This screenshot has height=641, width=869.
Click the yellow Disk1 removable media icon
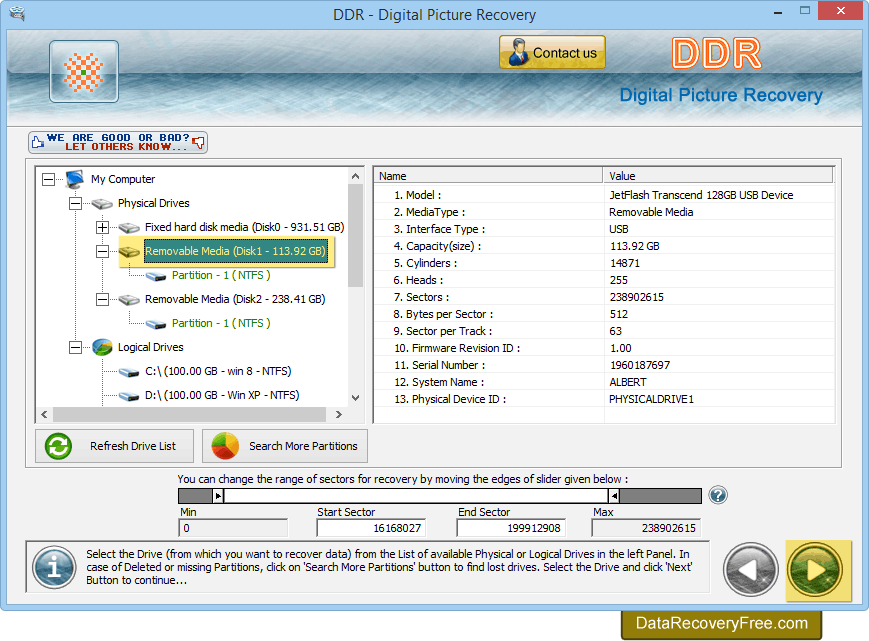tap(129, 252)
